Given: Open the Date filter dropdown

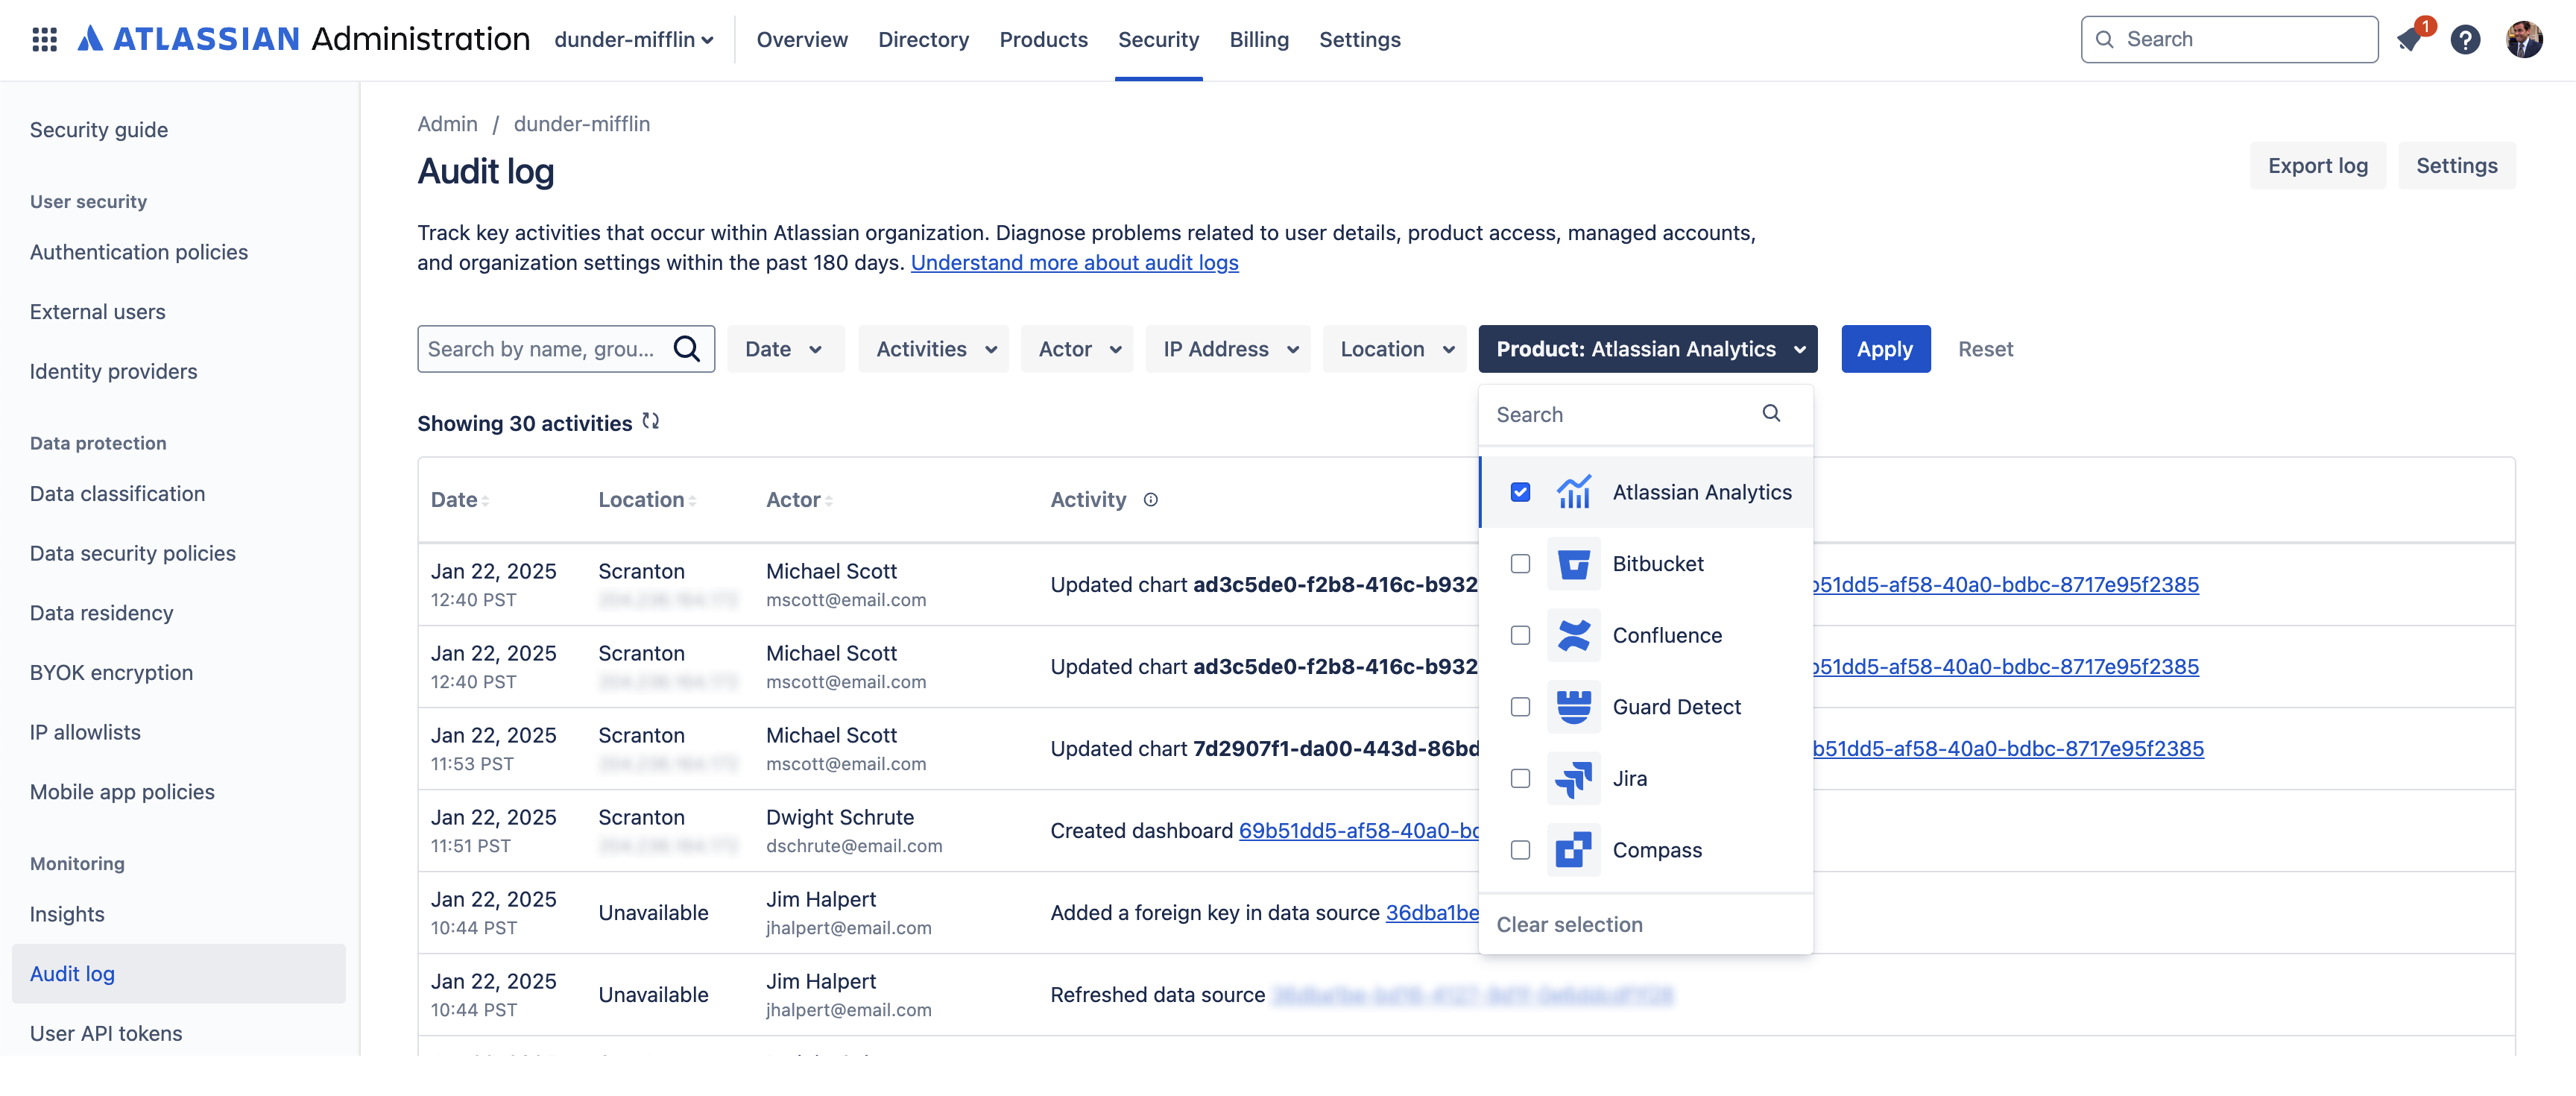Looking at the screenshot, I should [x=785, y=349].
